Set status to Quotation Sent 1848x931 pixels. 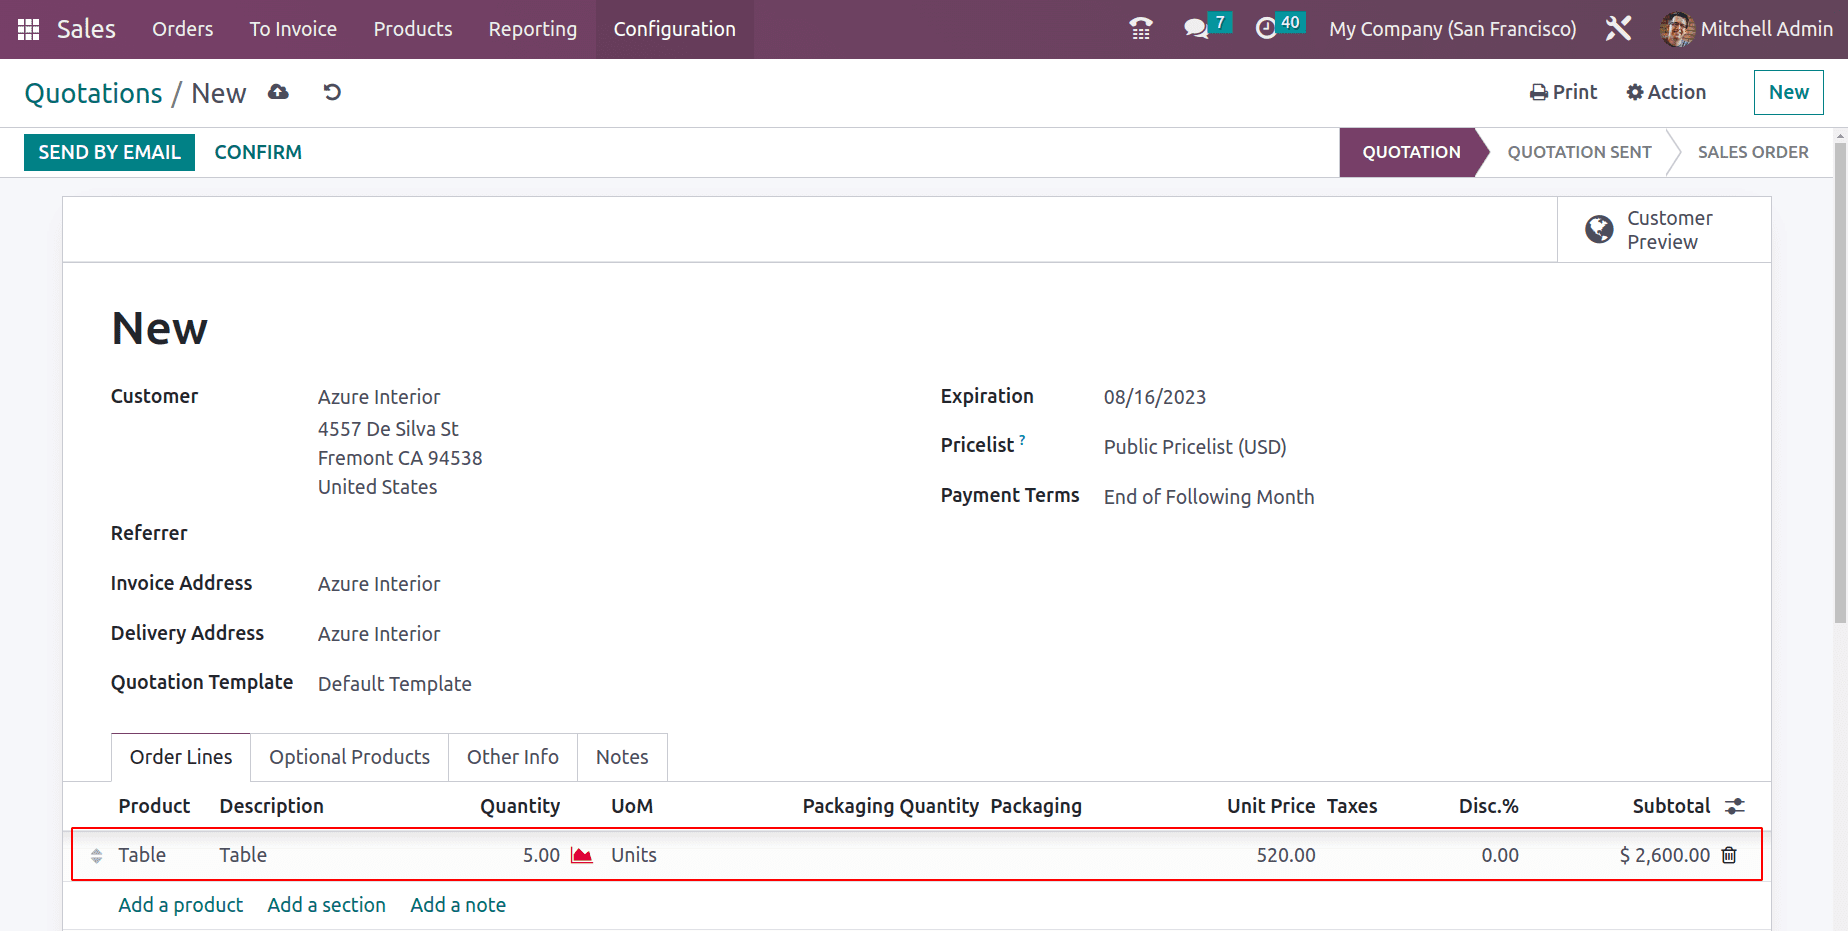(1579, 152)
